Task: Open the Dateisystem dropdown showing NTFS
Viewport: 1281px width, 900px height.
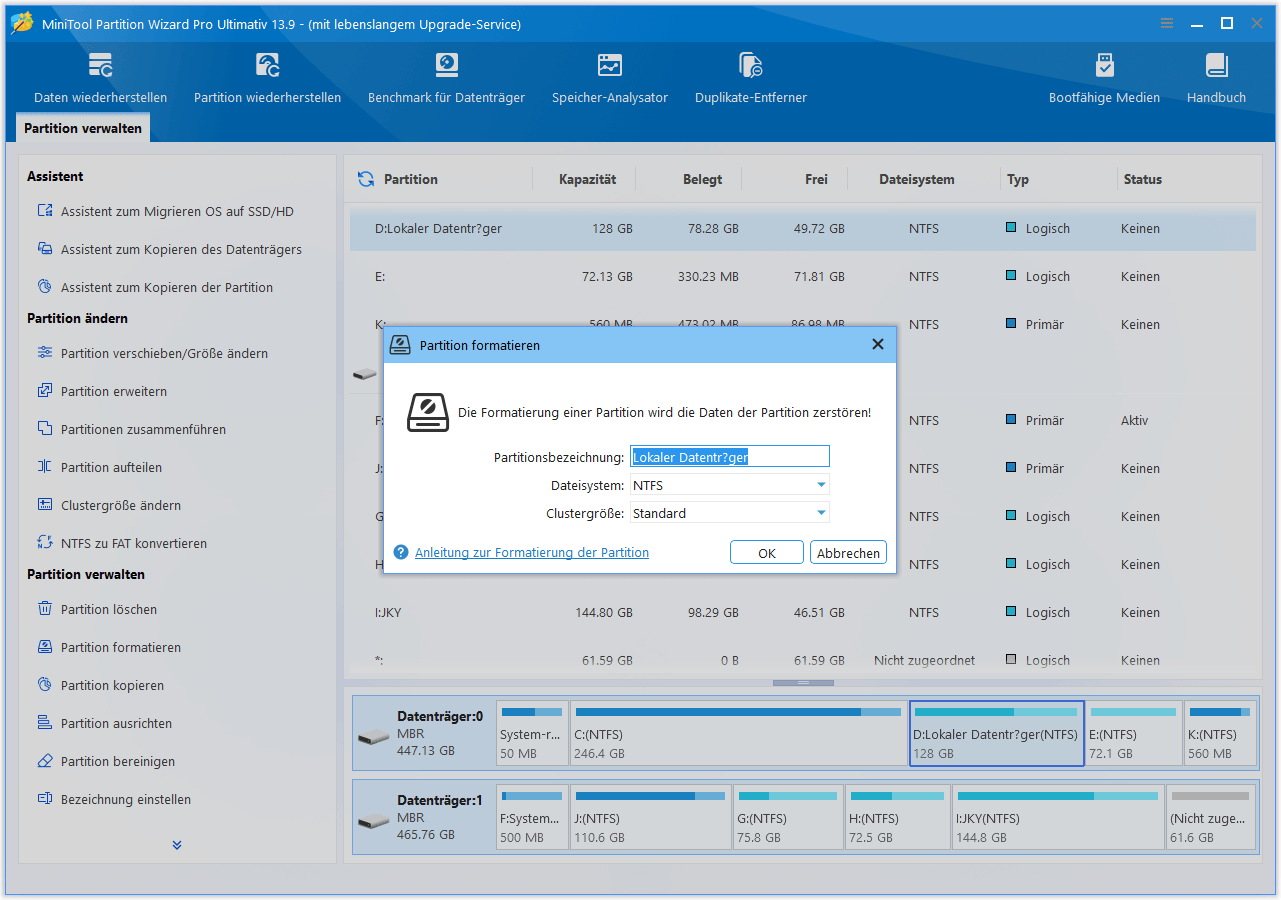Action: pos(730,485)
